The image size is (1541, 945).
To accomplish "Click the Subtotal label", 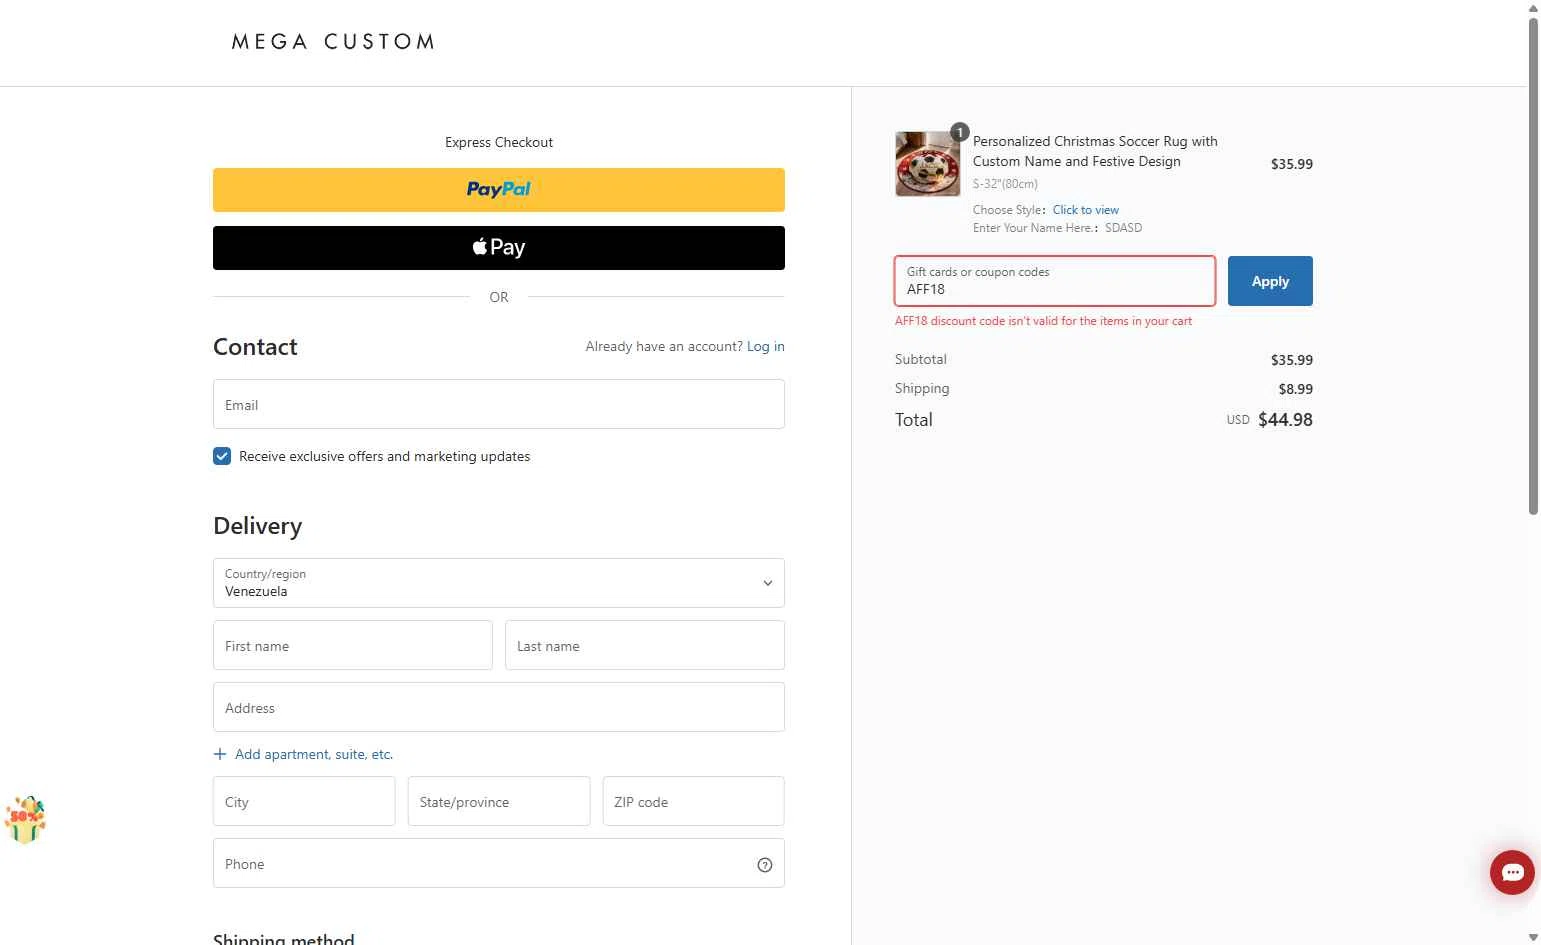I will click(x=920, y=359).
